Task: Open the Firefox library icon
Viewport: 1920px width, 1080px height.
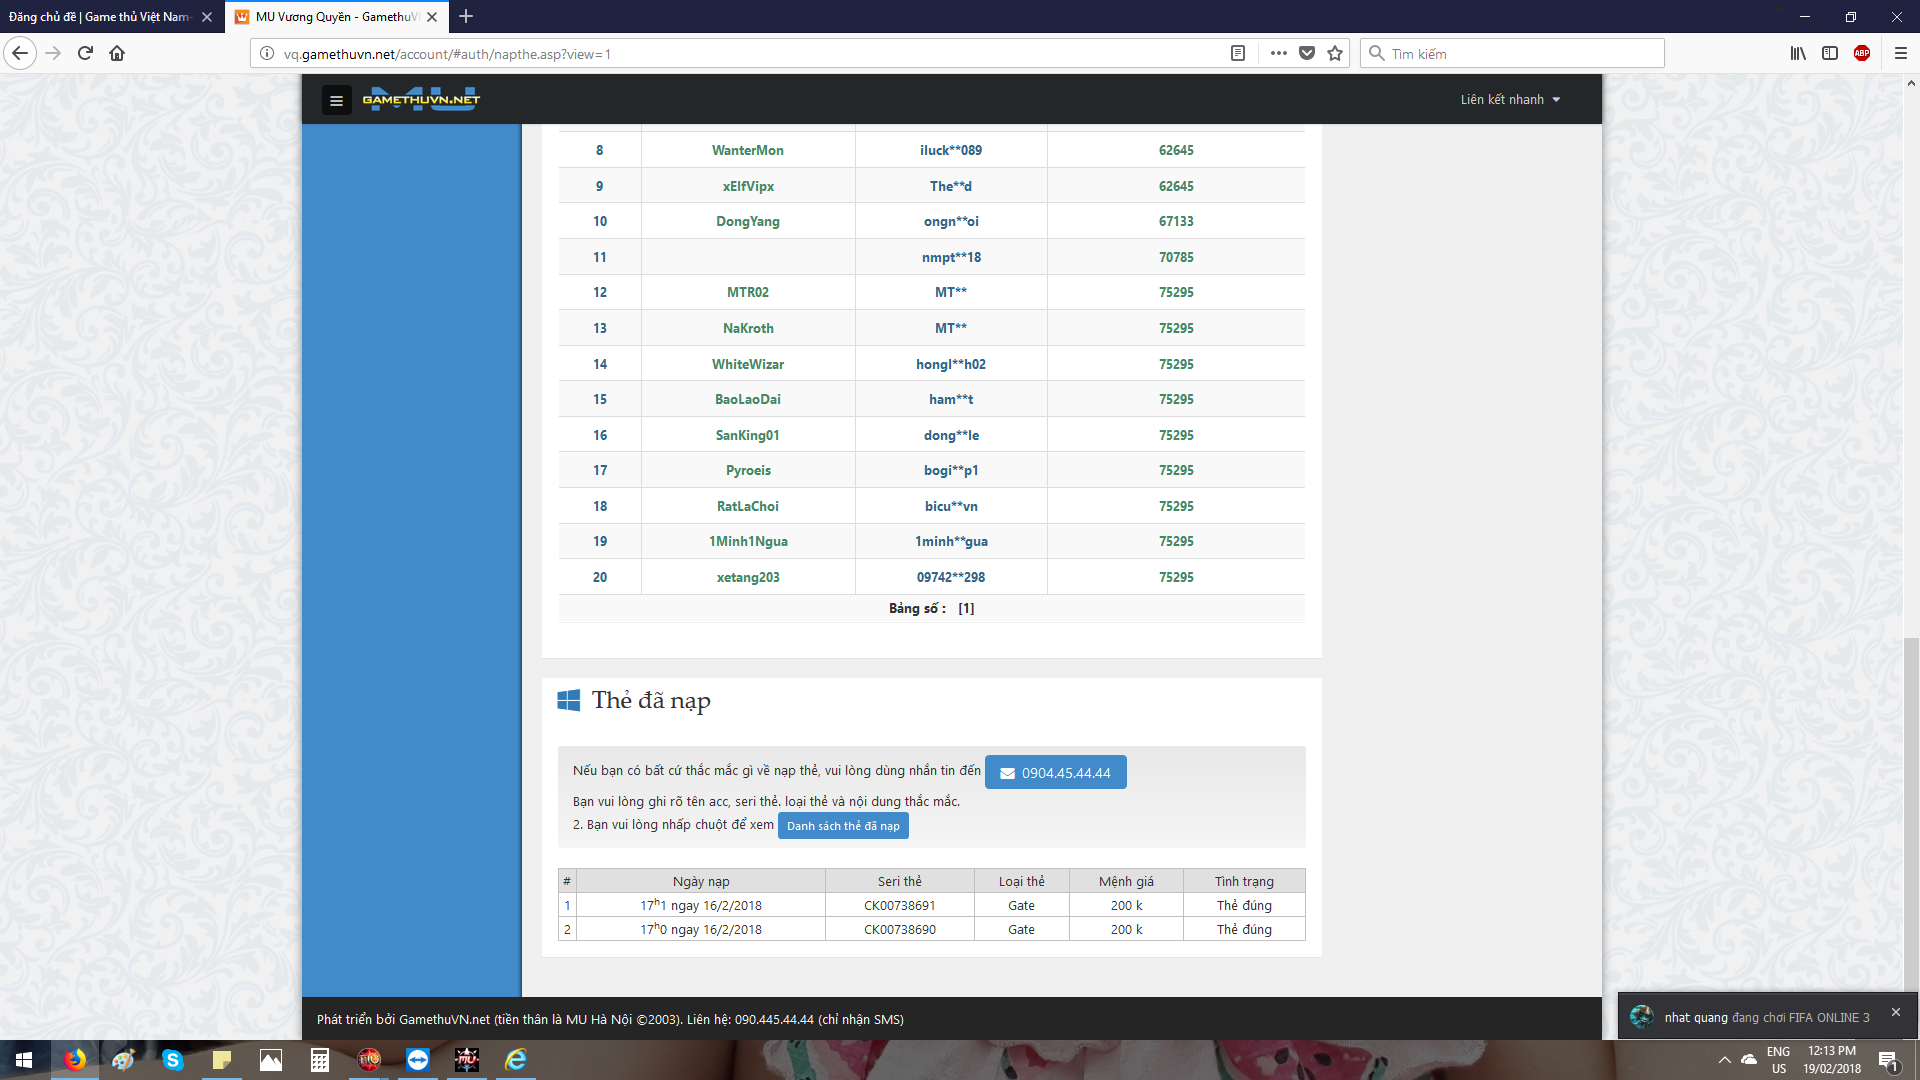Action: (x=1798, y=53)
